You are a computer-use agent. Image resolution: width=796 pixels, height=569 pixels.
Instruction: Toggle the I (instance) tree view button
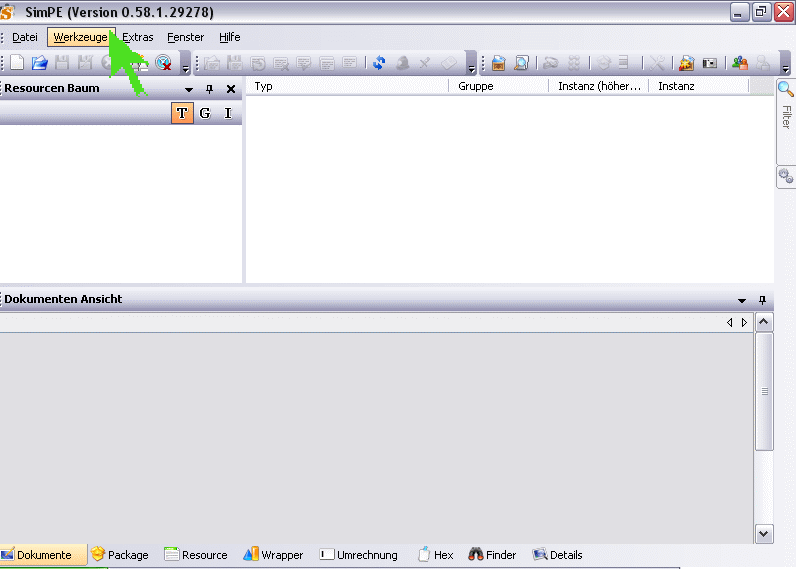[x=228, y=113]
